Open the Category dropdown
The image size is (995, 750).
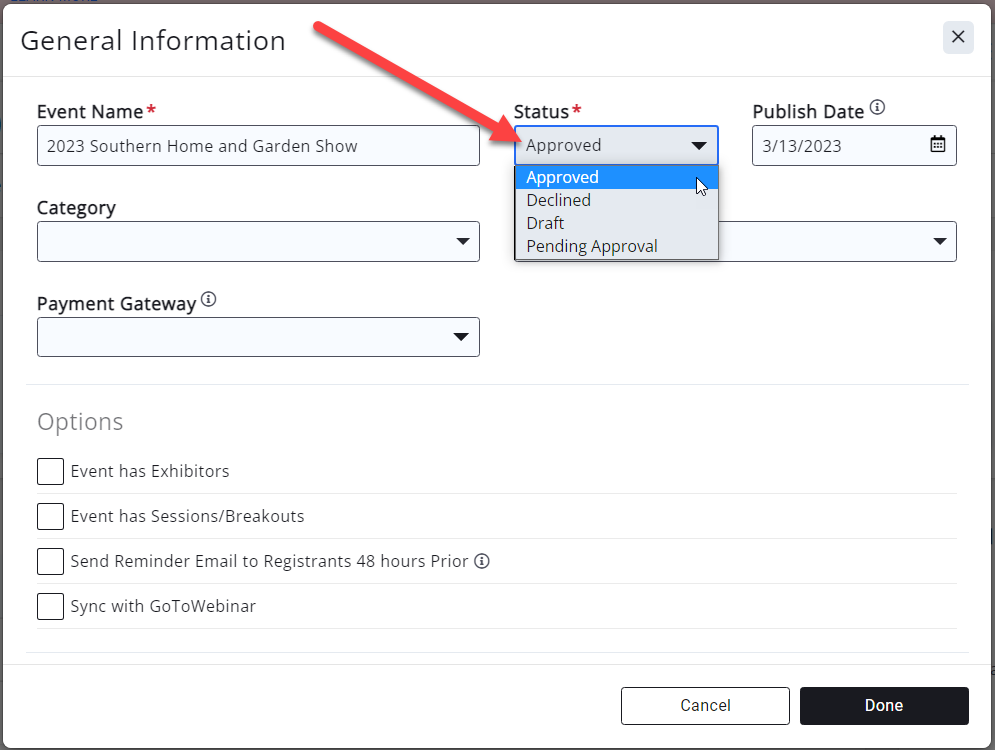[x=258, y=241]
